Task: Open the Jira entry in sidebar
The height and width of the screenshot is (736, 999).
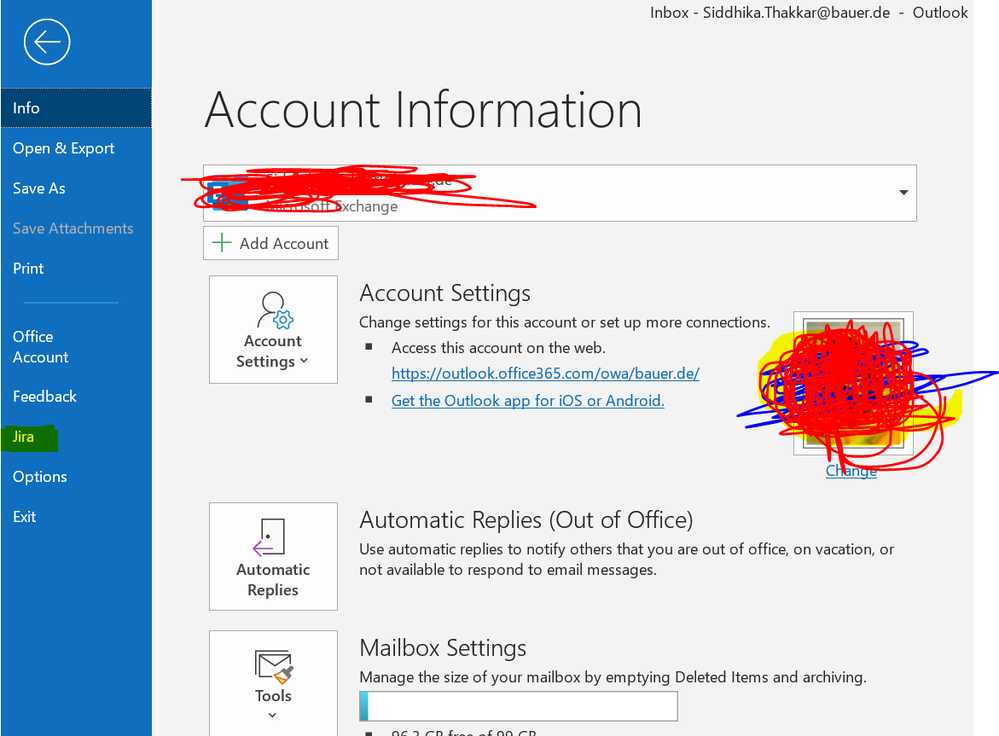Action: (76, 437)
